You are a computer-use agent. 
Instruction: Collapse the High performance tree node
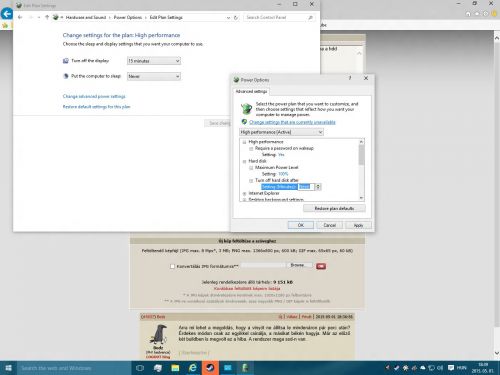click(244, 142)
